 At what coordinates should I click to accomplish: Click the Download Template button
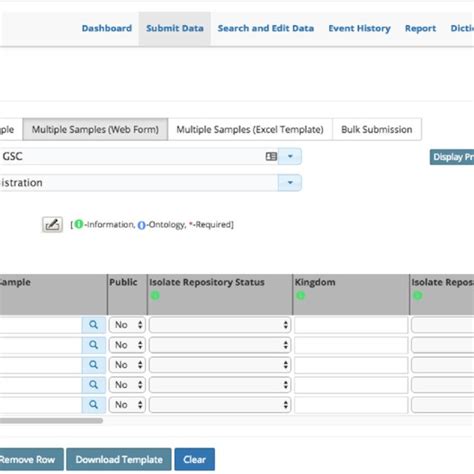click(x=119, y=459)
